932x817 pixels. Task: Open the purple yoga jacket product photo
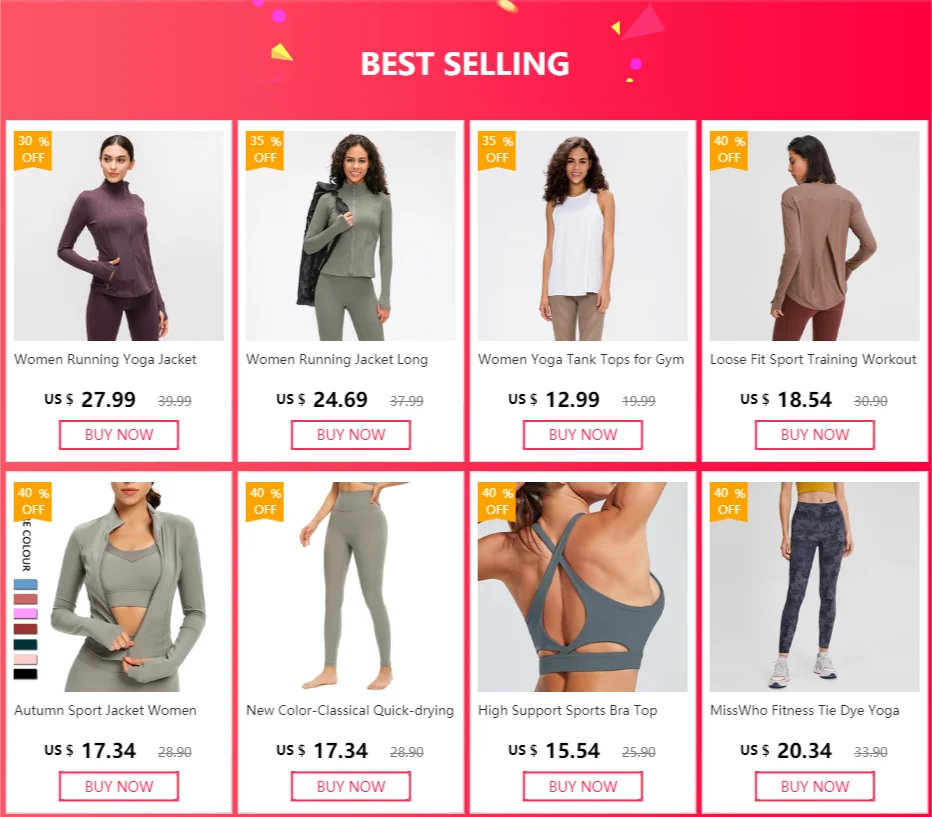[x=119, y=236]
